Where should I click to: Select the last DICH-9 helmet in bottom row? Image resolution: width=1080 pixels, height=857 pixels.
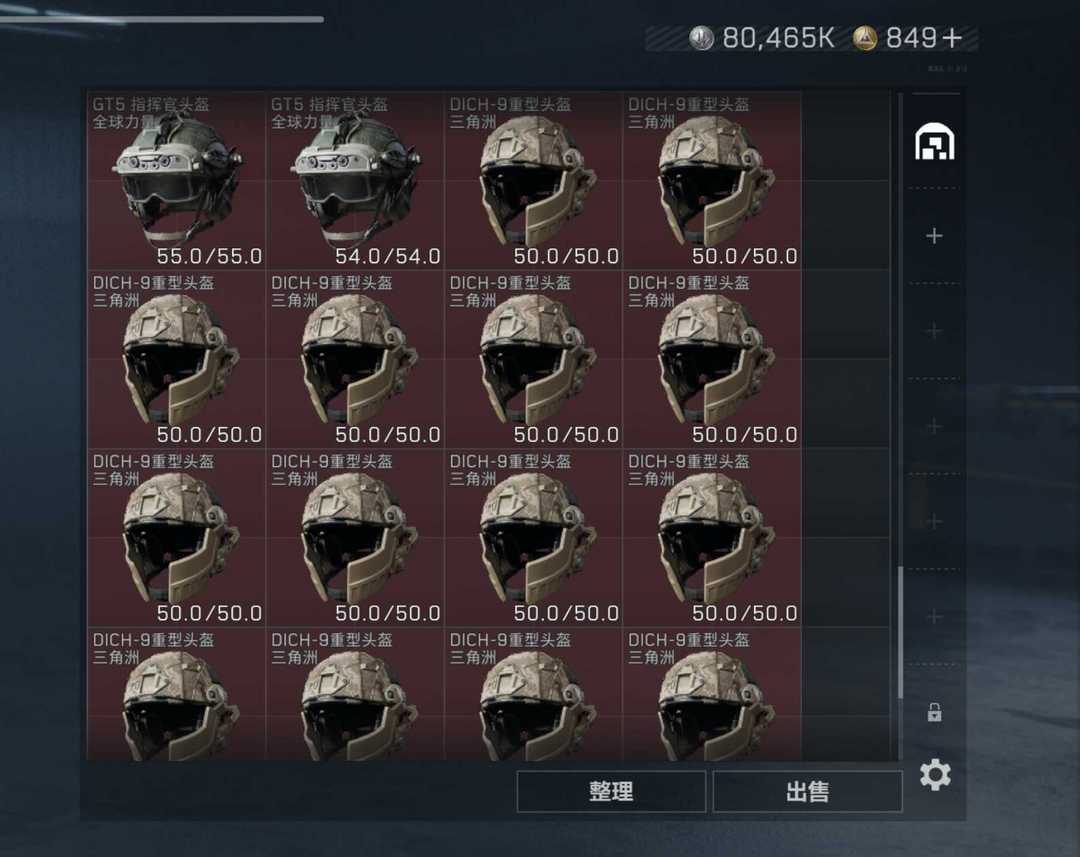pos(712,694)
